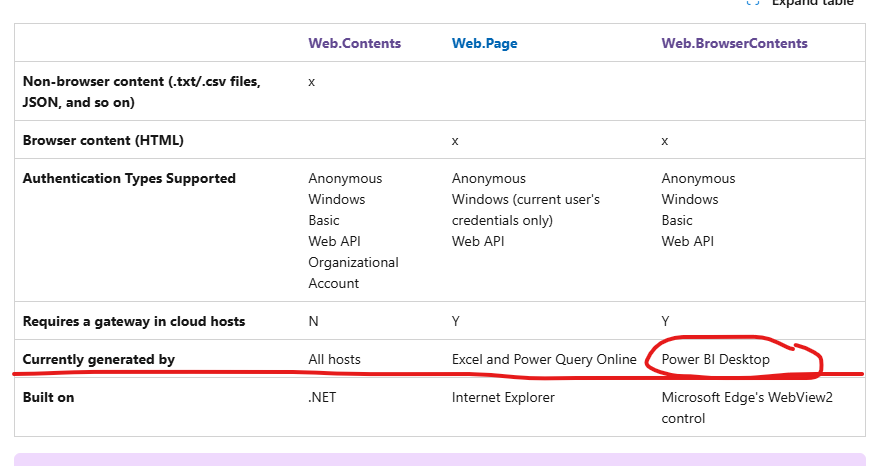Click Web.BrowserContents' 'x' in Browser content row
The image size is (881, 466).
665,141
